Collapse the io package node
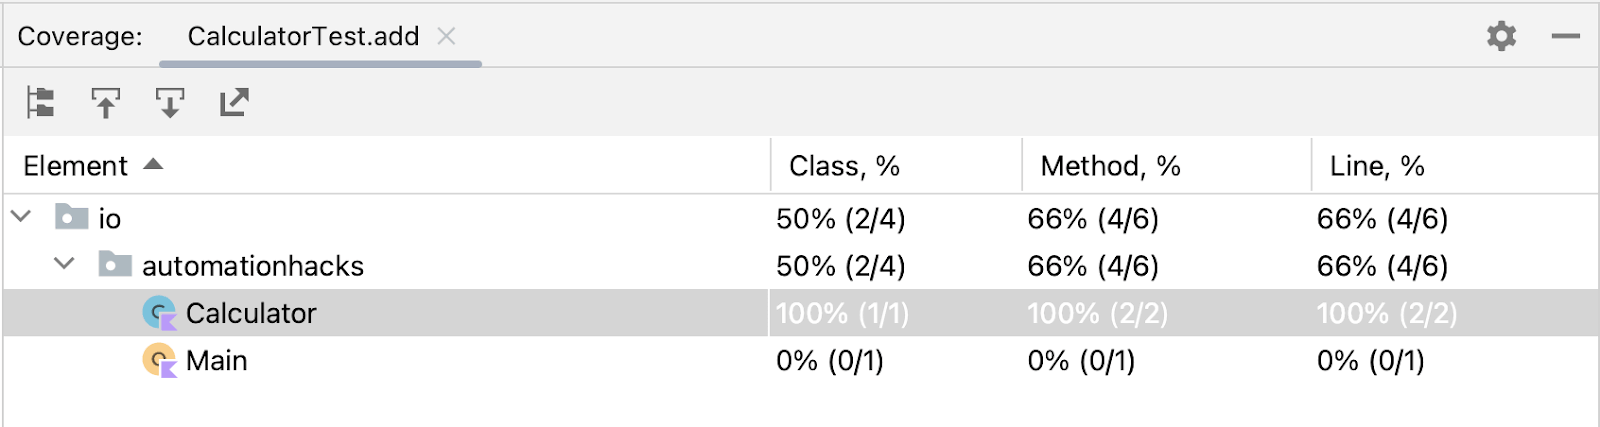Viewport: 1600px width, 427px height. coord(22,217)
